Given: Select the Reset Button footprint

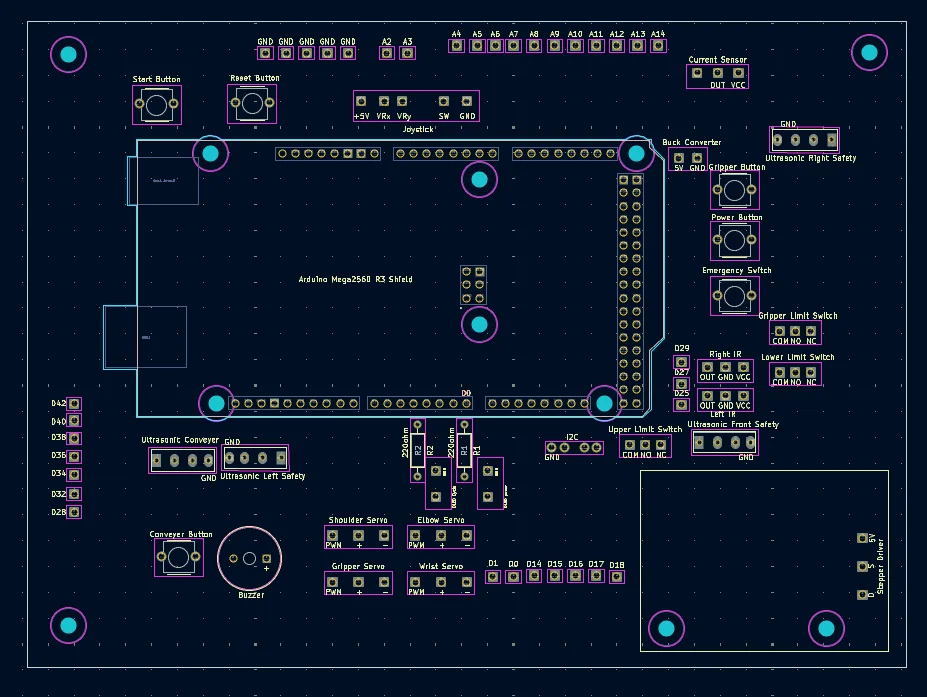Looking at the screenshot, I should tap(252, 103).
